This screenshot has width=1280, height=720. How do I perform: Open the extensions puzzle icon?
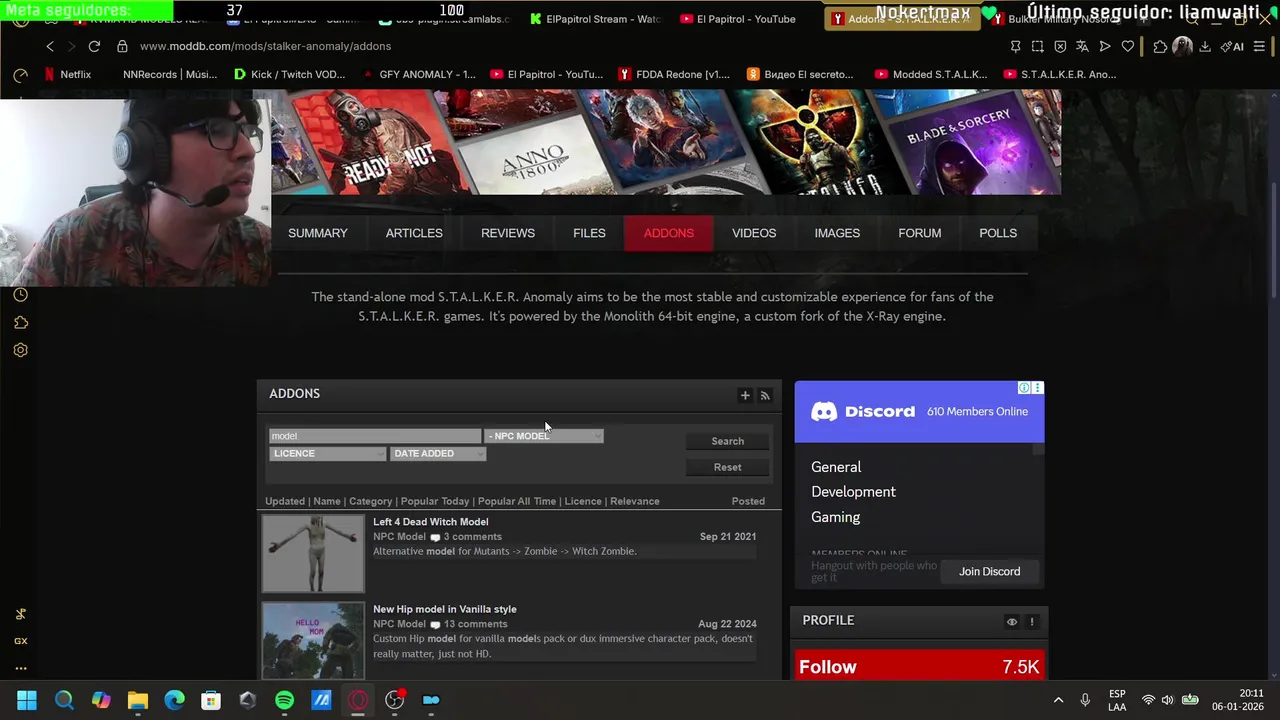(1160, 46)
